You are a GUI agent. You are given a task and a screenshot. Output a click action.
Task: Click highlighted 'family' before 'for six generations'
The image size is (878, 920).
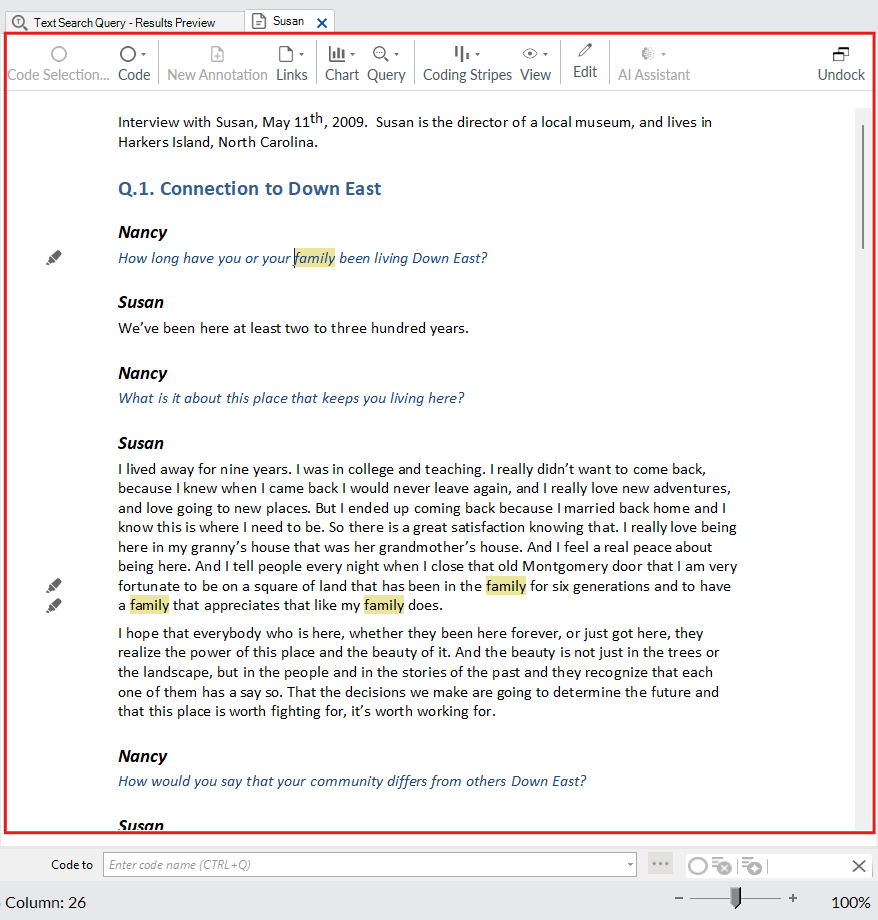point(506,586)
